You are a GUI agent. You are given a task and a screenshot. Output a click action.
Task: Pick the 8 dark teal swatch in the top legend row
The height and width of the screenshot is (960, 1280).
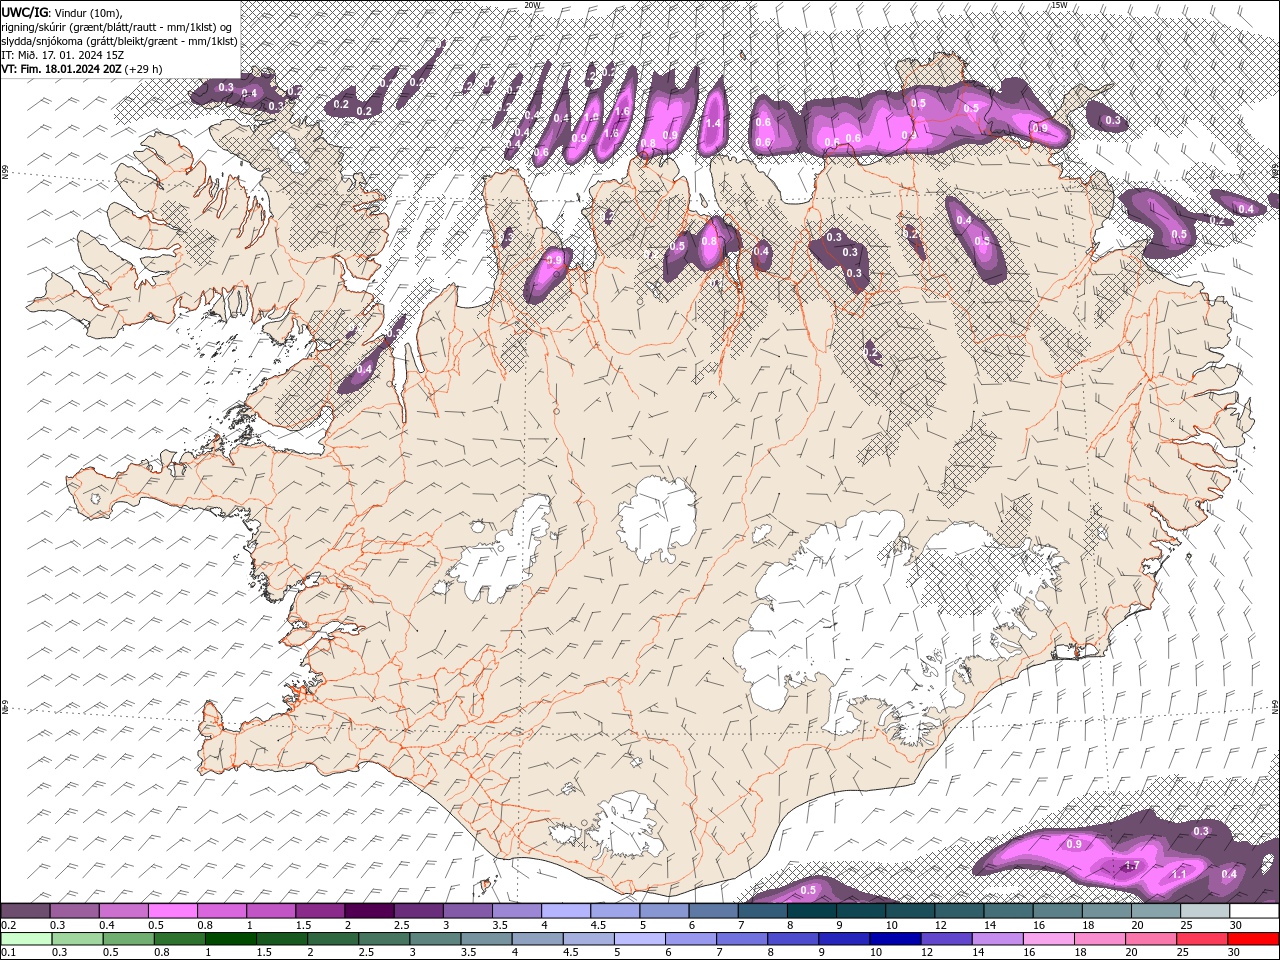tap(811, 911)
